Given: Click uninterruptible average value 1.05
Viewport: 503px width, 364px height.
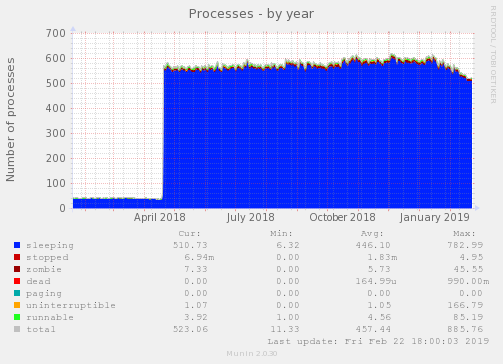Looking at the screenshot, I should tap(379, 305).
